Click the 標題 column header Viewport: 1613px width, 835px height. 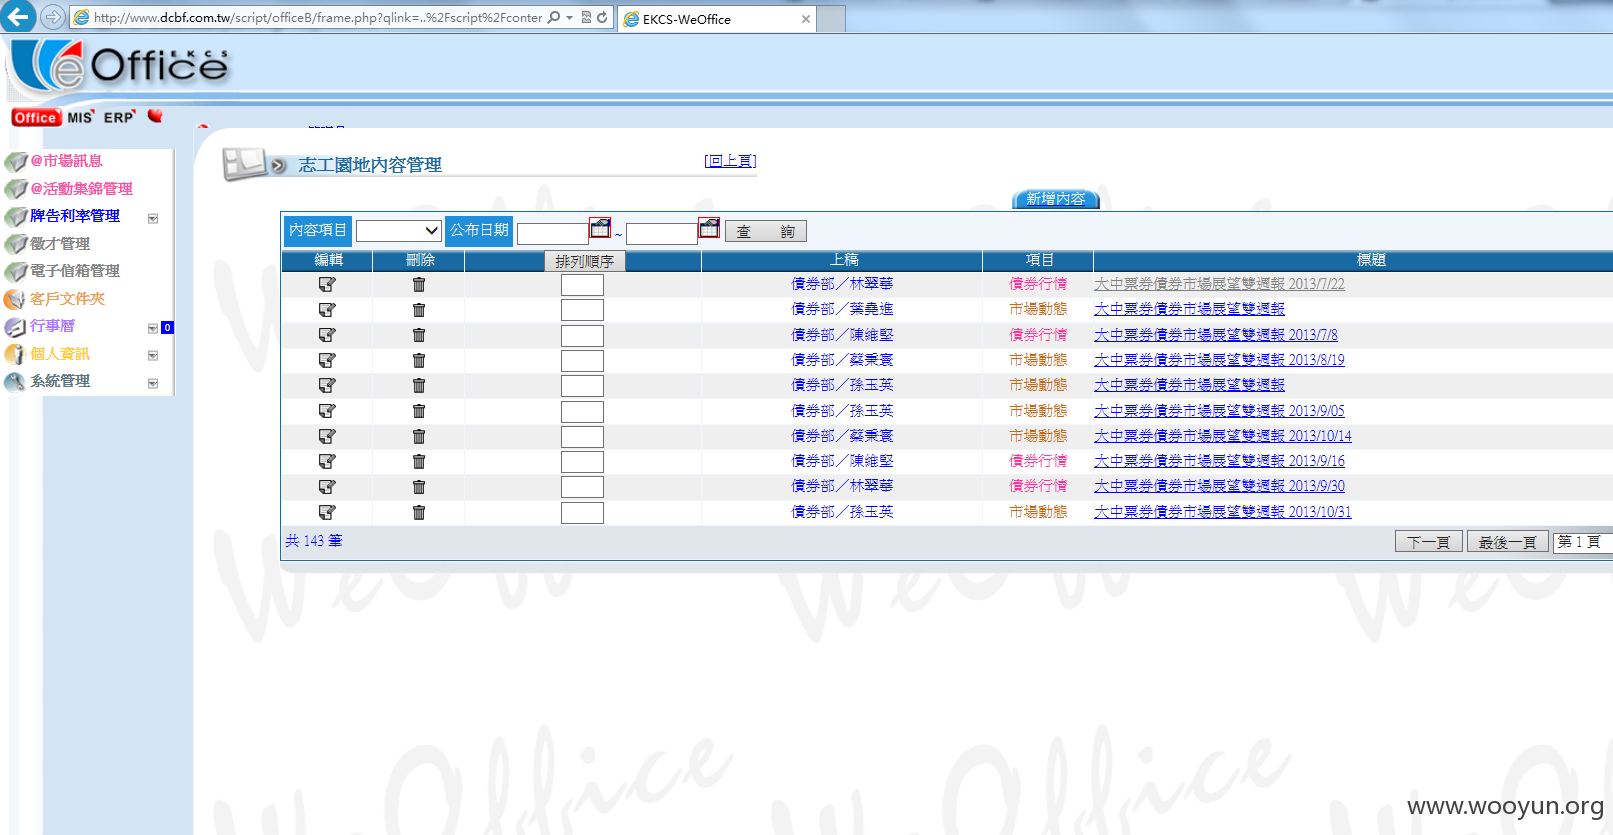tap(1371, 260)
